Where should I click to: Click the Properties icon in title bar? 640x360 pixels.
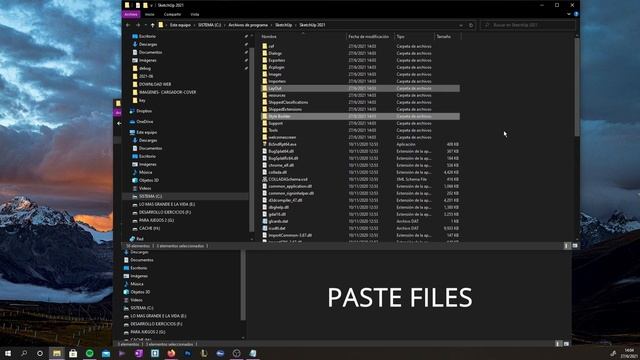138,5
